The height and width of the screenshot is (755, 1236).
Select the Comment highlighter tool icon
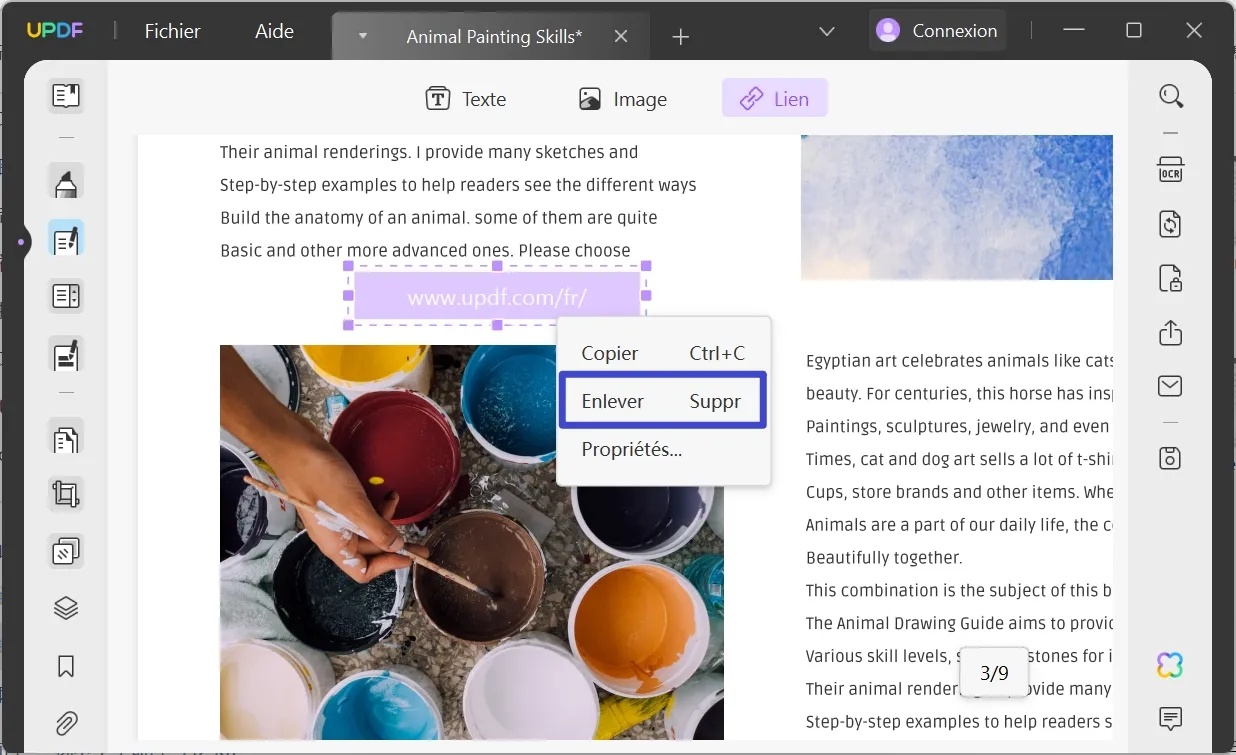pos(66,183)
